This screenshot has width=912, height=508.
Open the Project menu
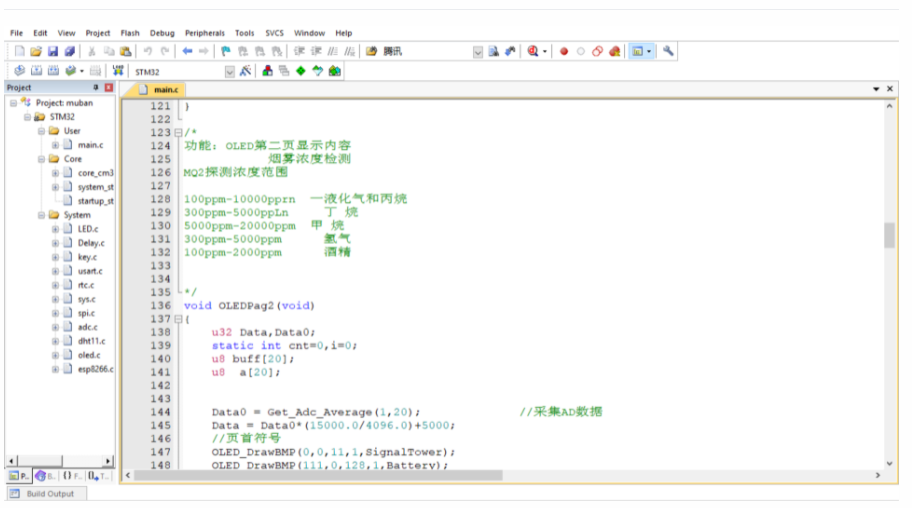tap(98, 33)
